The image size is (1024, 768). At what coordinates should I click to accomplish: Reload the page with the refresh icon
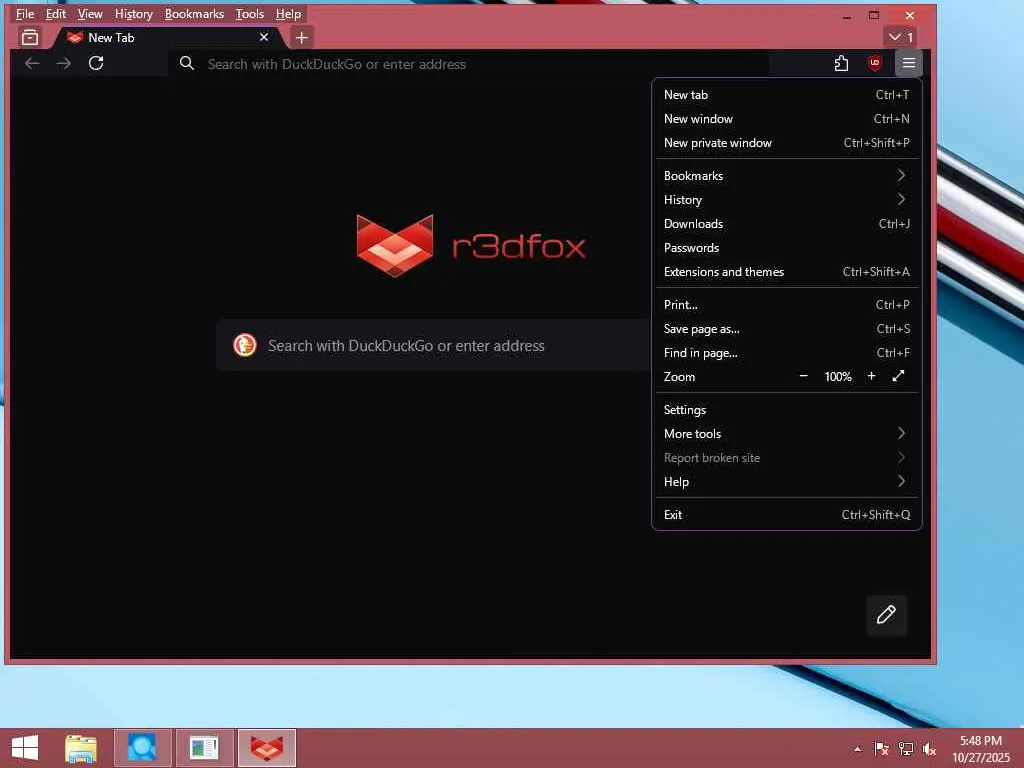(96, 63)
